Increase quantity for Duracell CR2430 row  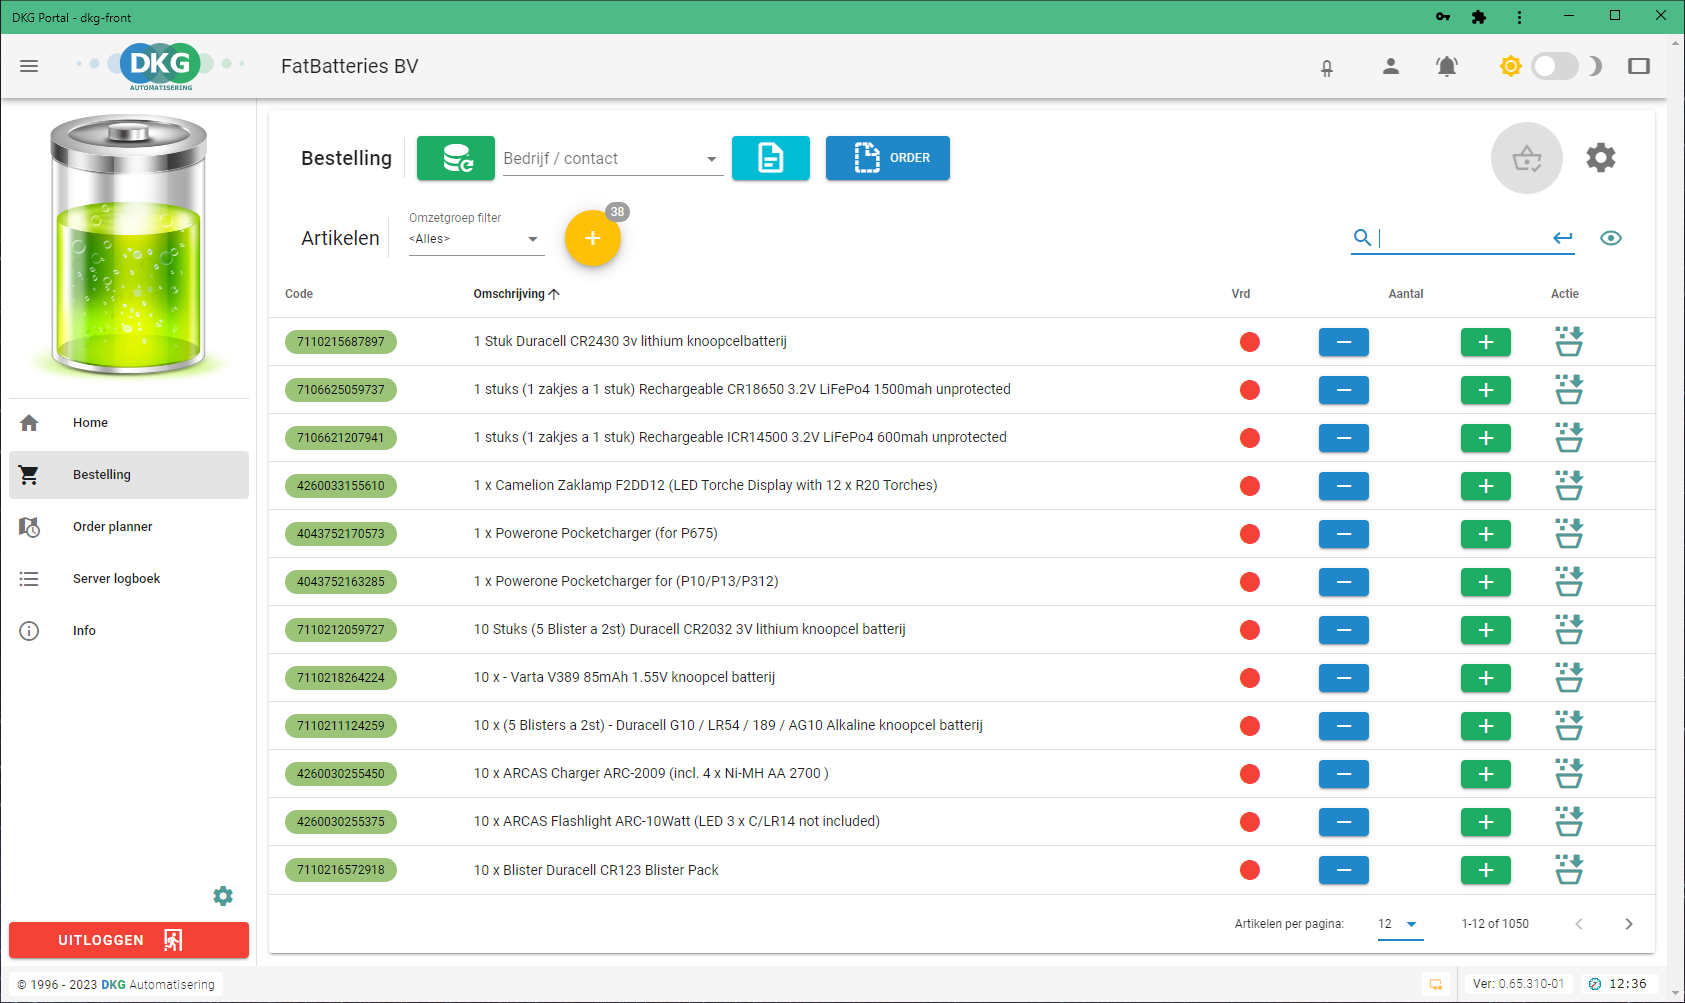(1486, 342)
